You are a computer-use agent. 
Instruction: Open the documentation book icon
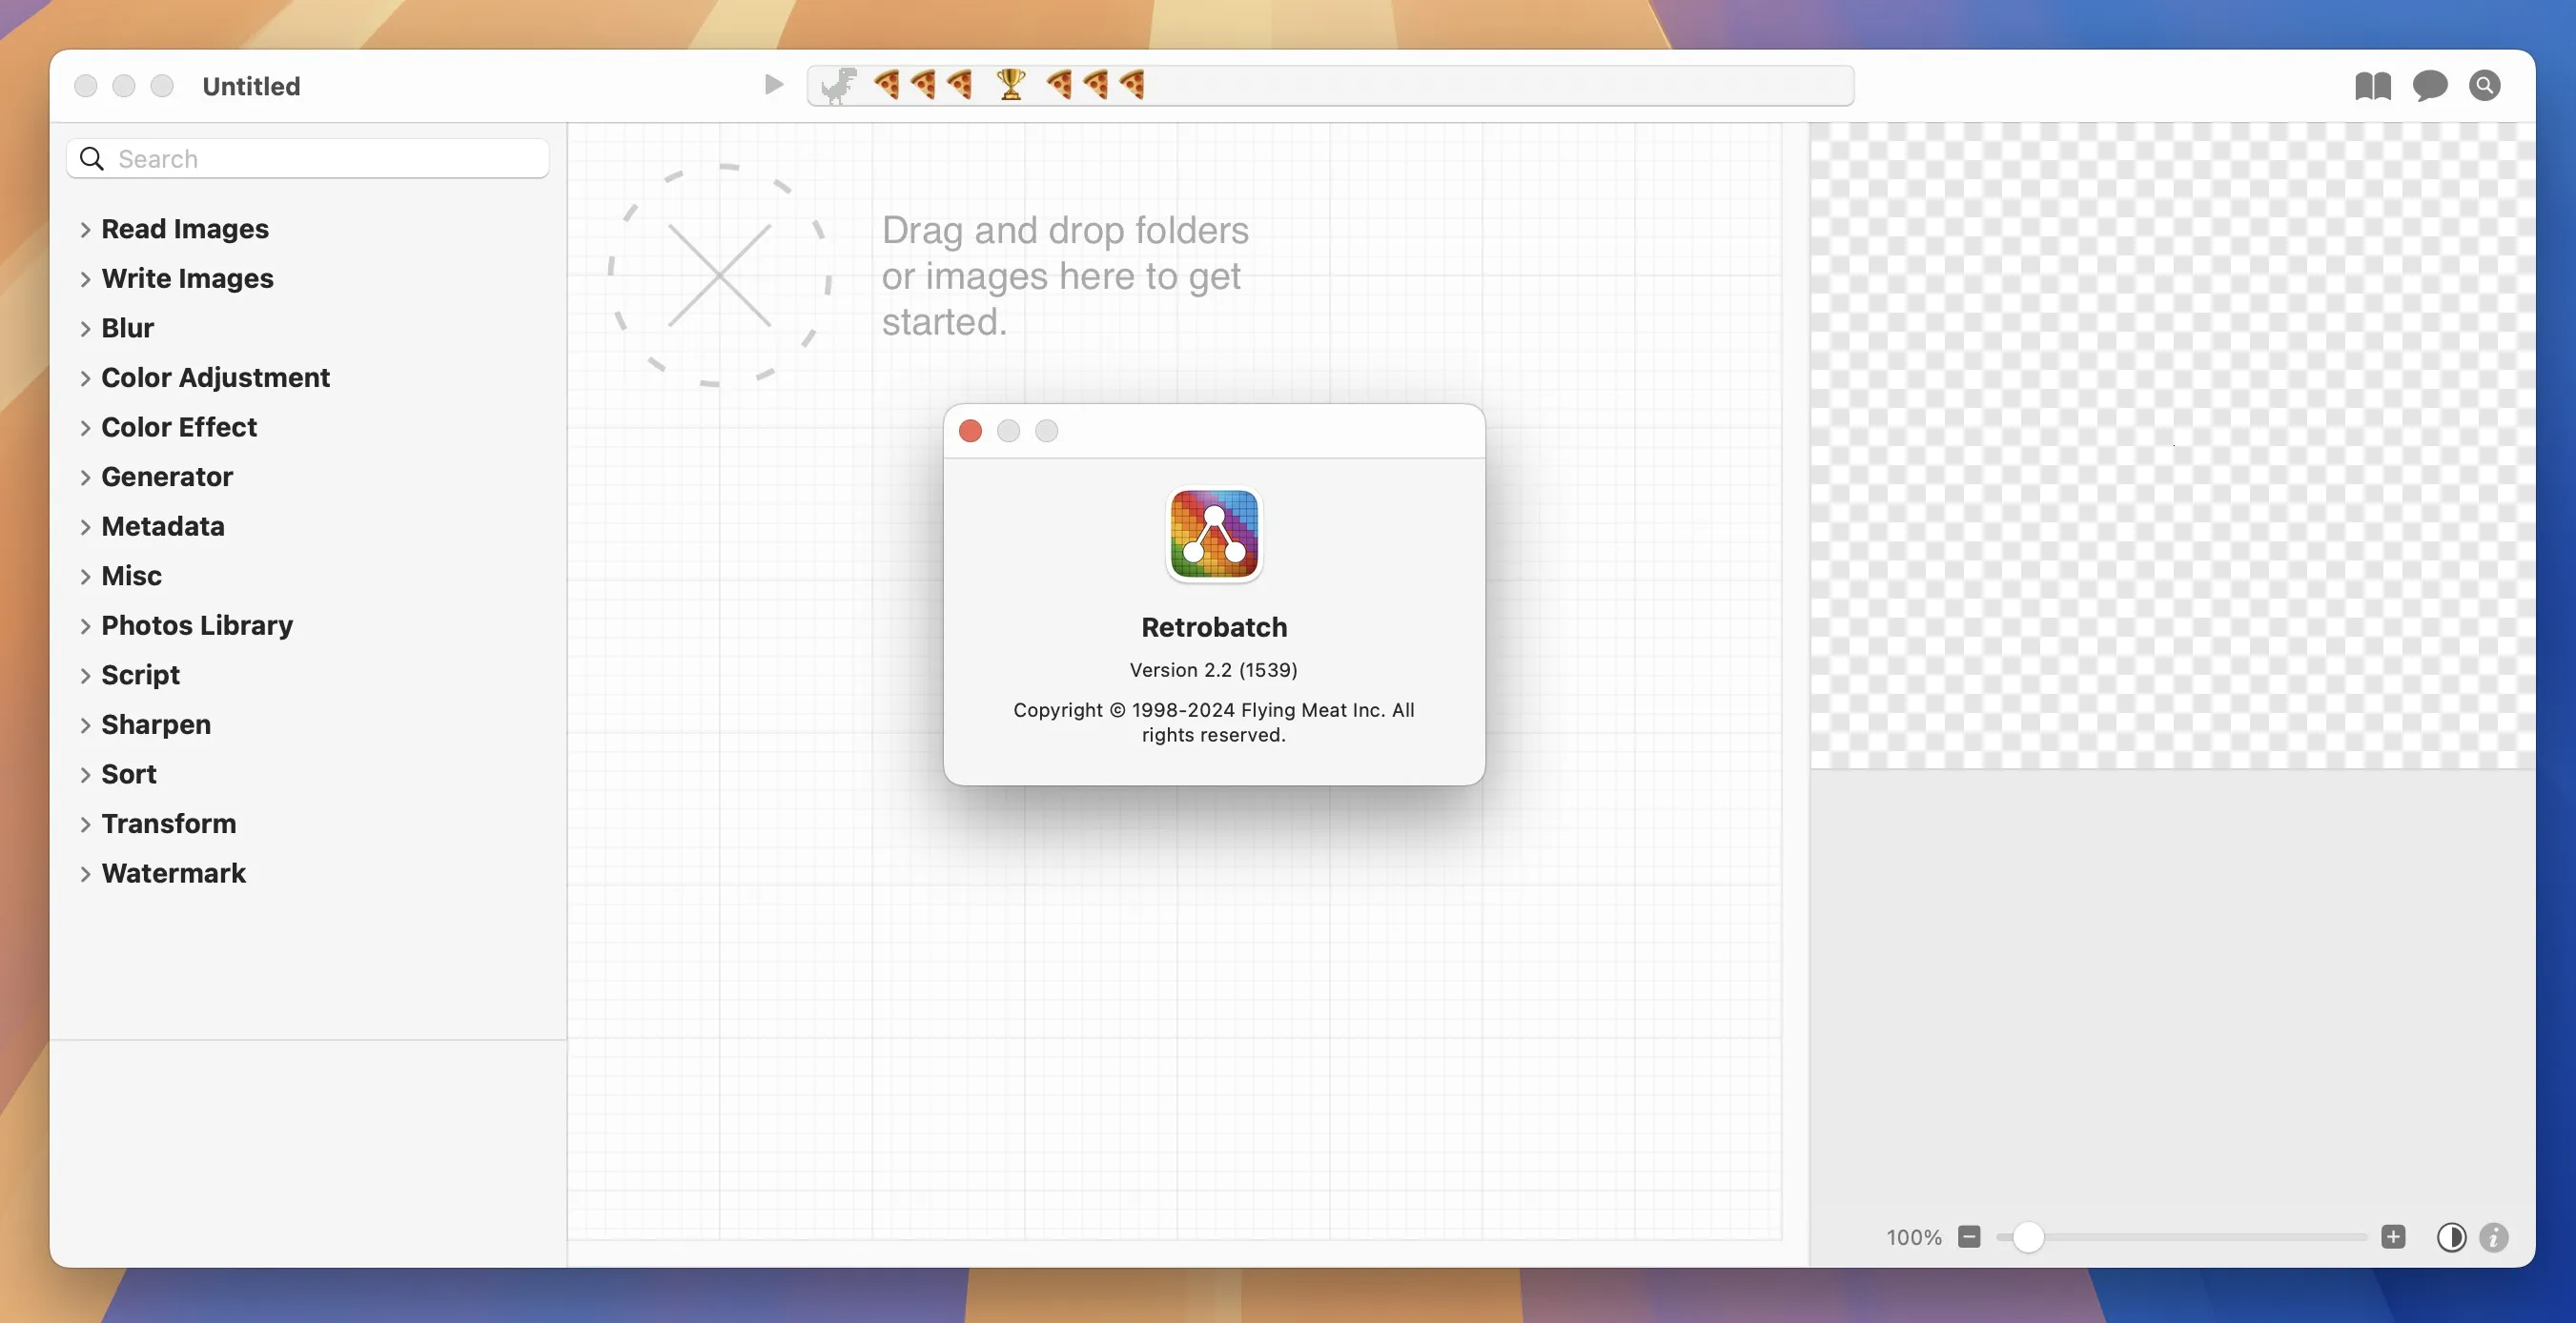click(2372, 86)
